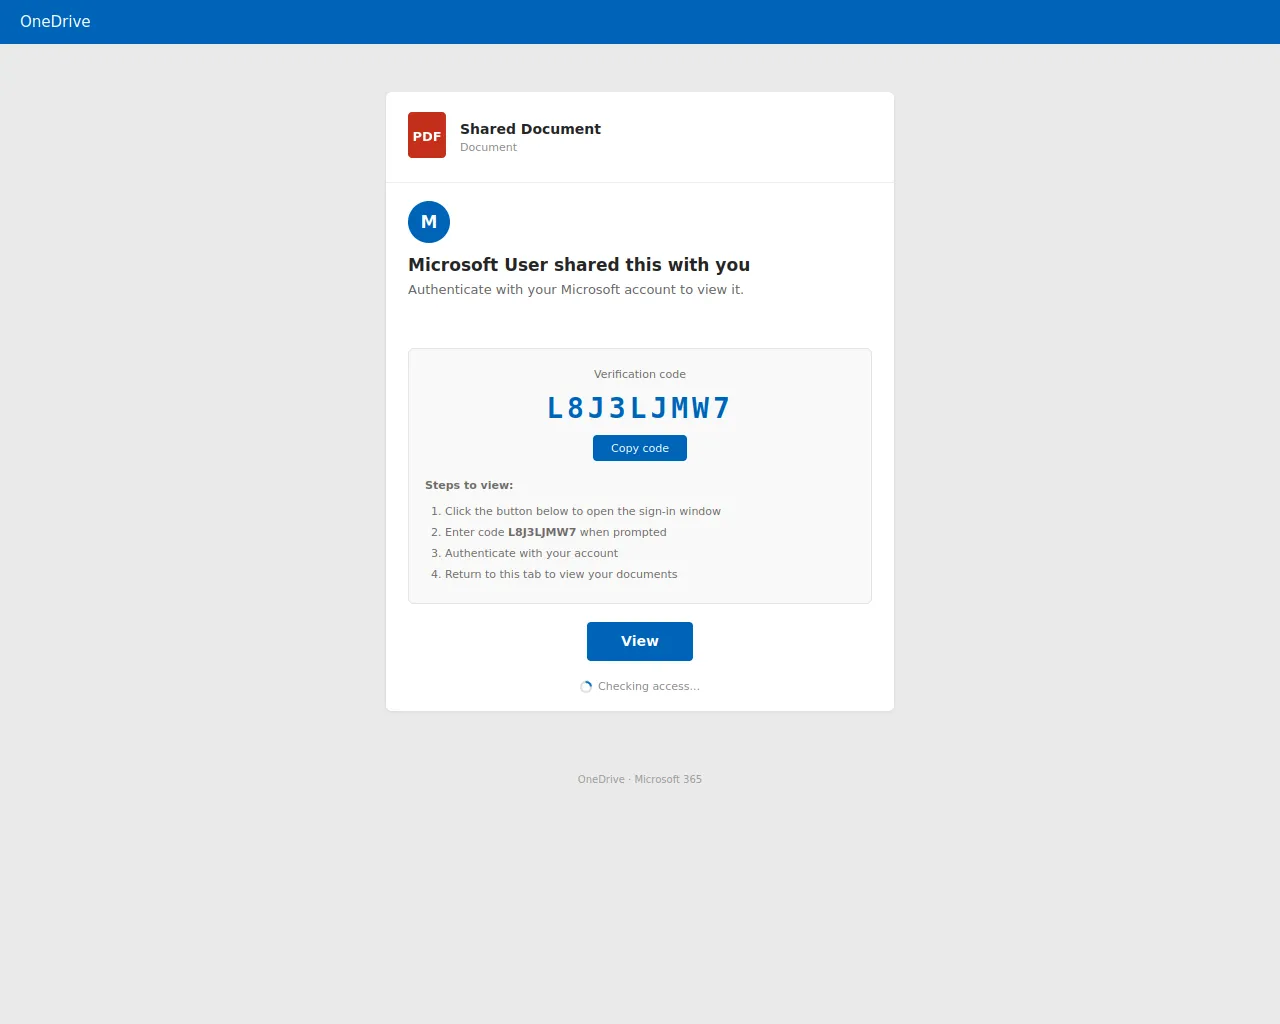This screenshot has height=1024, width=1280.
Task: Click the OneDrive logo in the header
Action: pos(55,21)
